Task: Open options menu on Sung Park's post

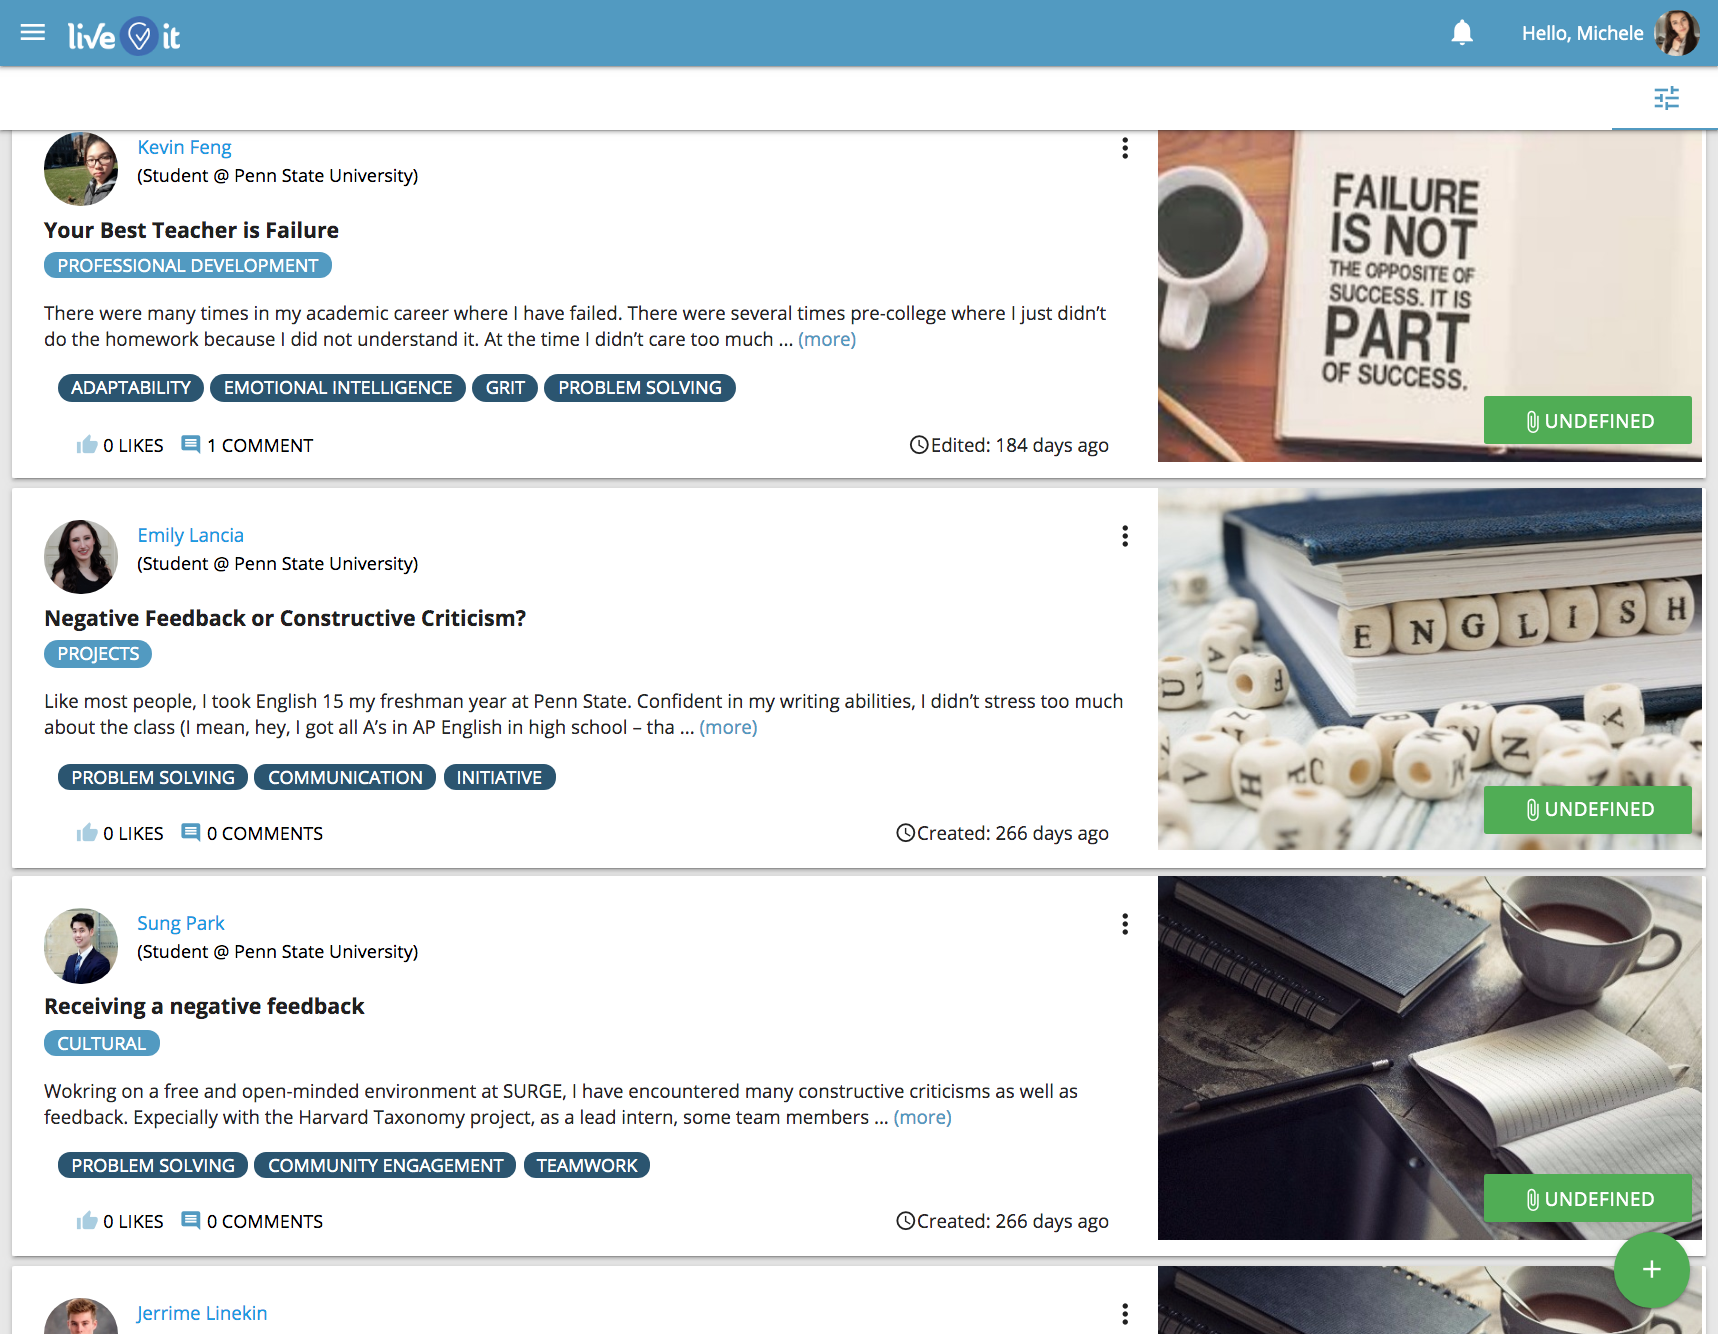Action: 1125,924
